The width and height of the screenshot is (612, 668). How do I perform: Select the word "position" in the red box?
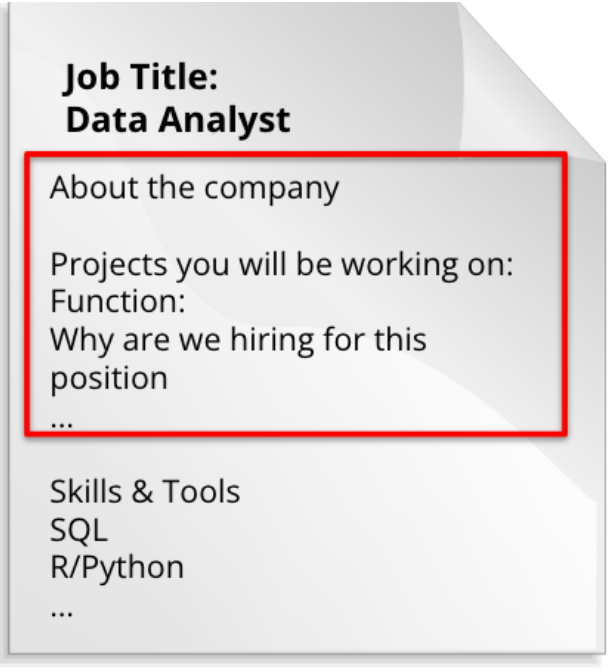(109, 379)
